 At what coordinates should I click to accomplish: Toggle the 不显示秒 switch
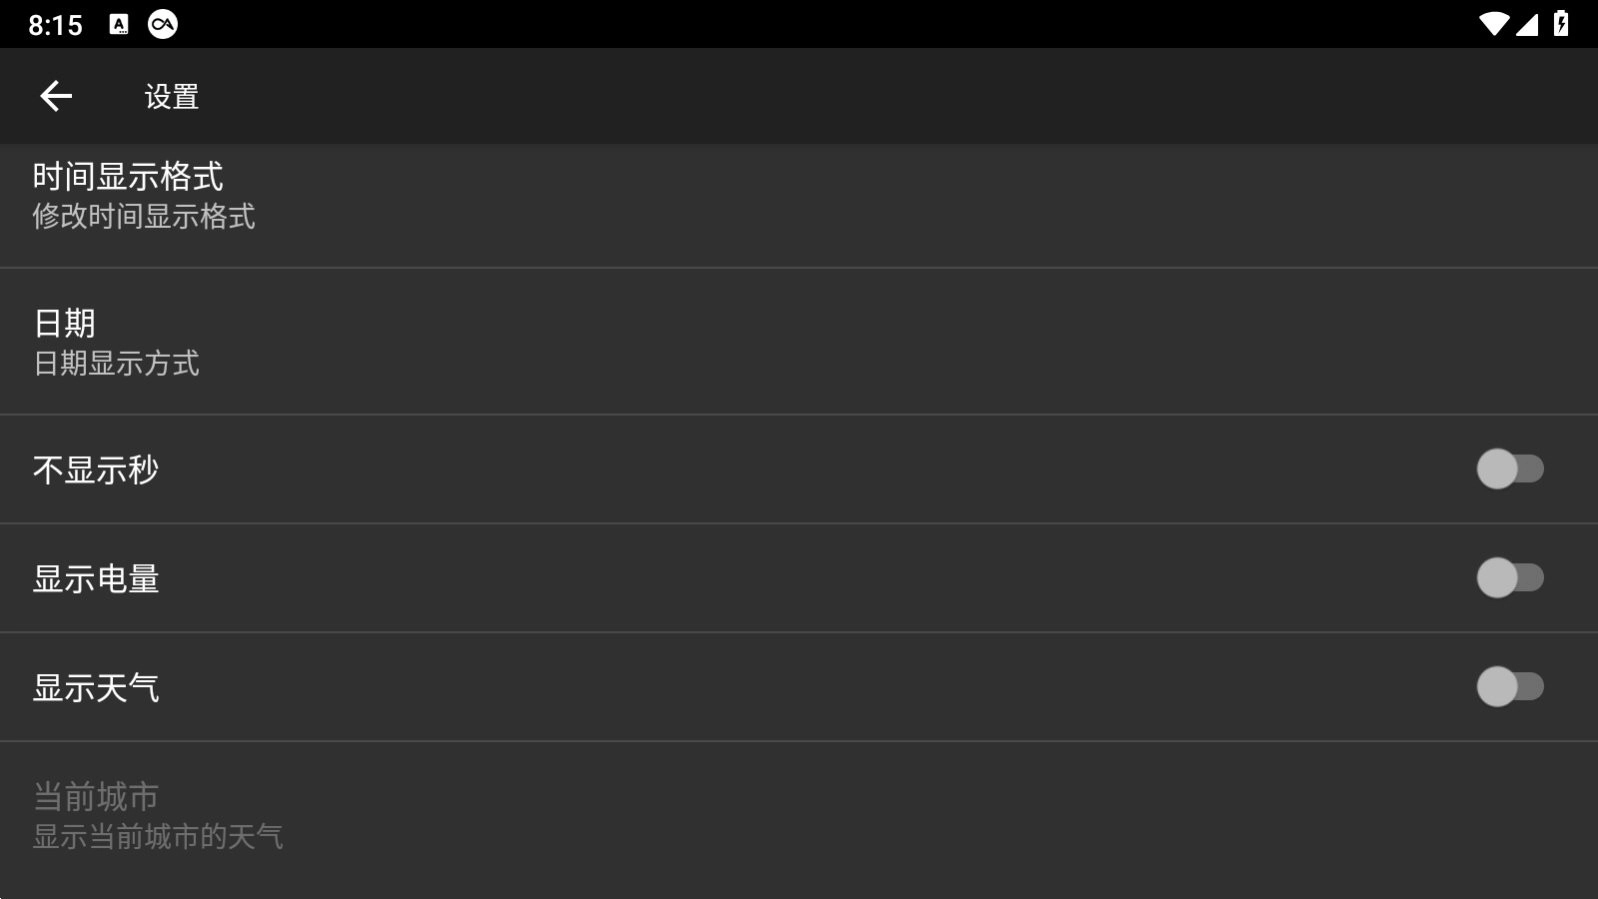1509,469
